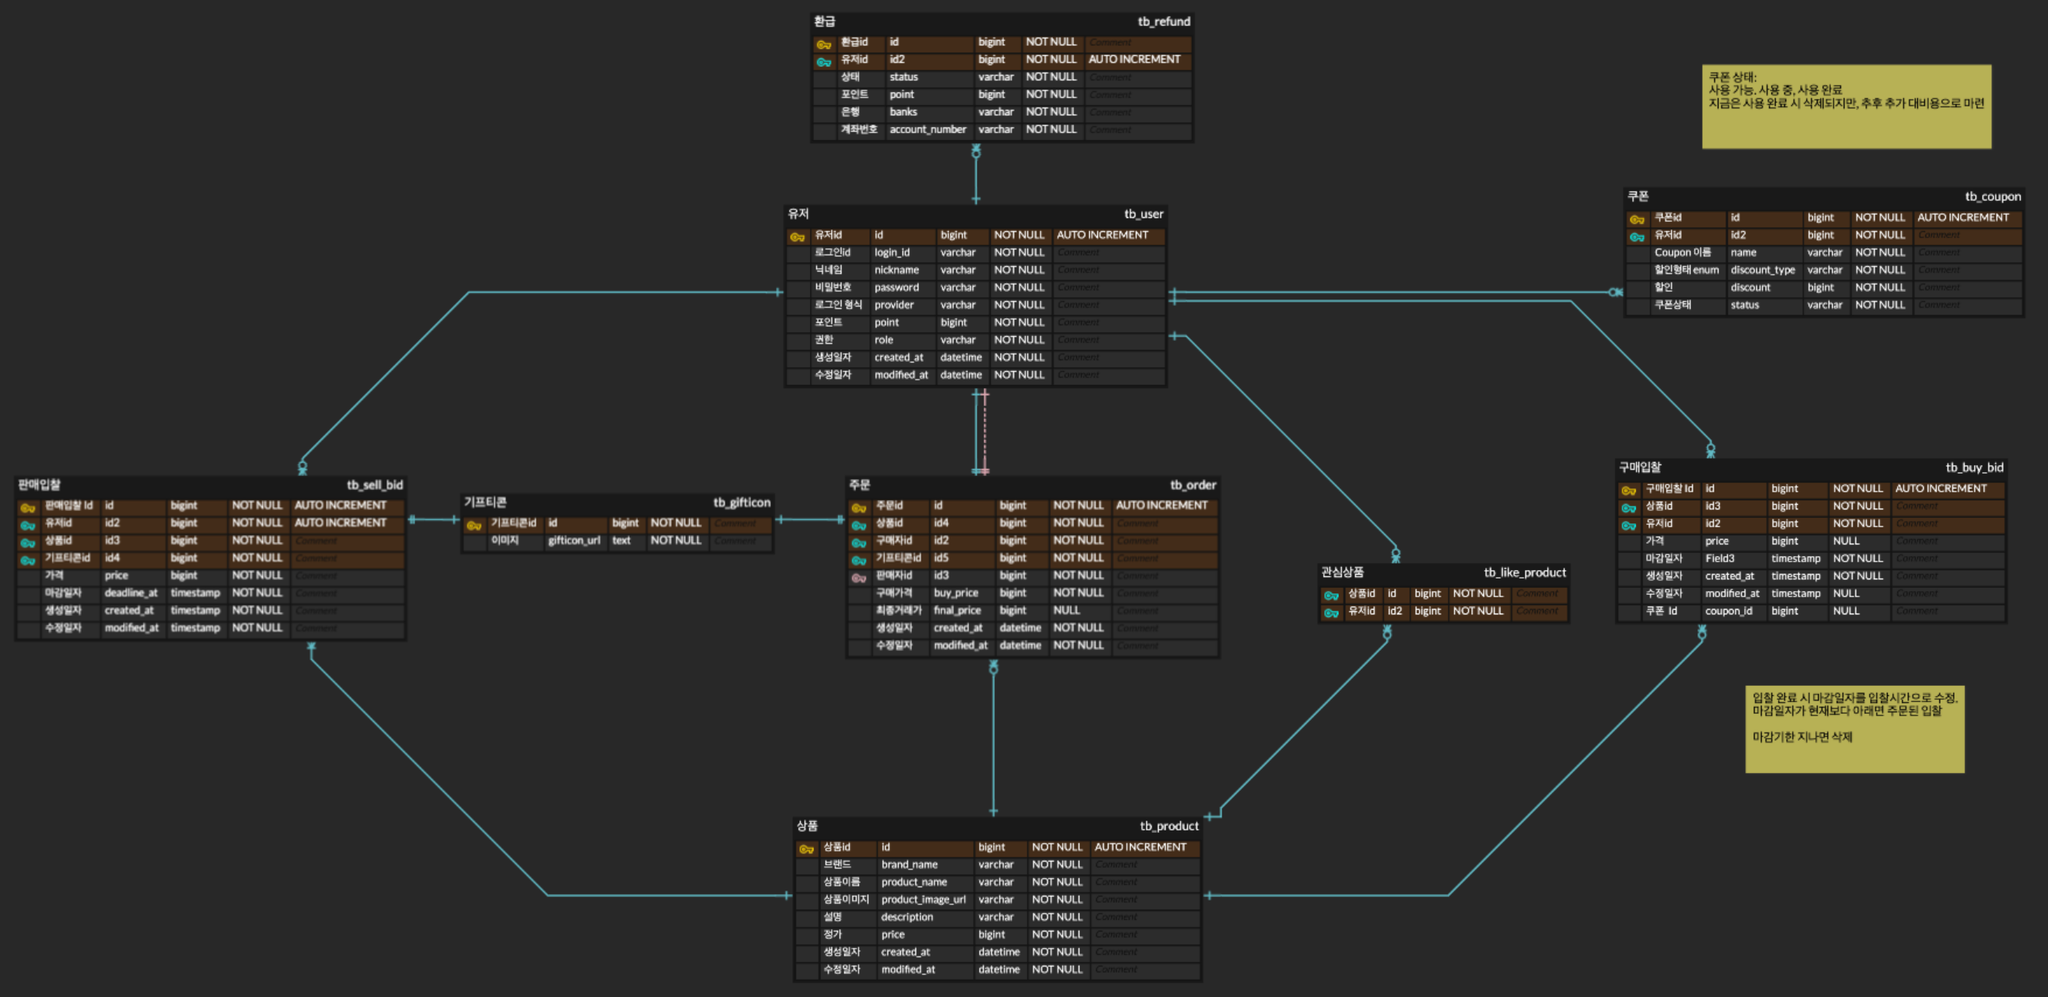Viewport: 2048px width, 997px height.
Task: Click the brand_name column in tb_product
Action: [x=909, y=865]
